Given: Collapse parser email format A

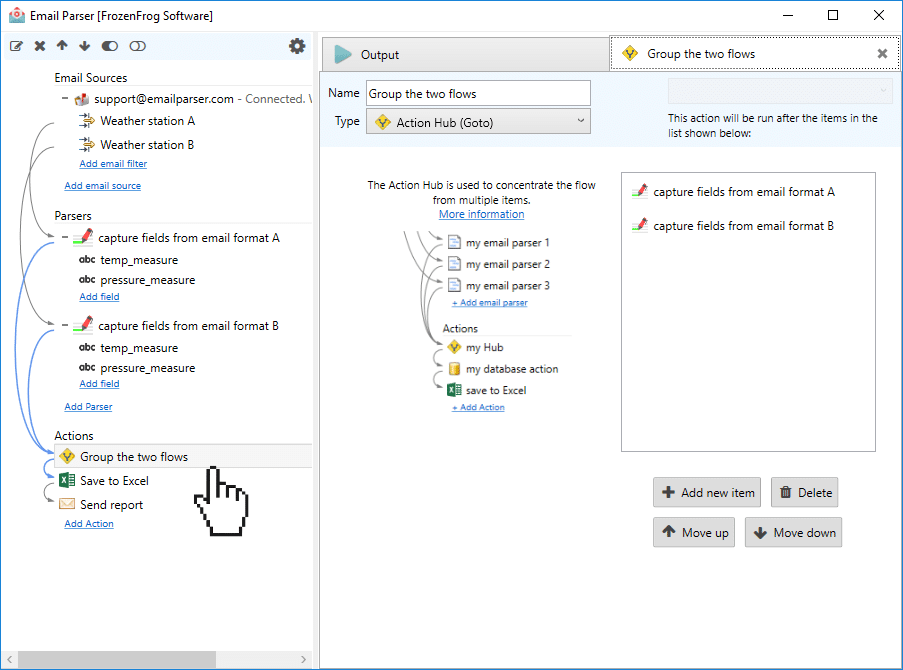Looking at the screenshot, I should point(65,237).
